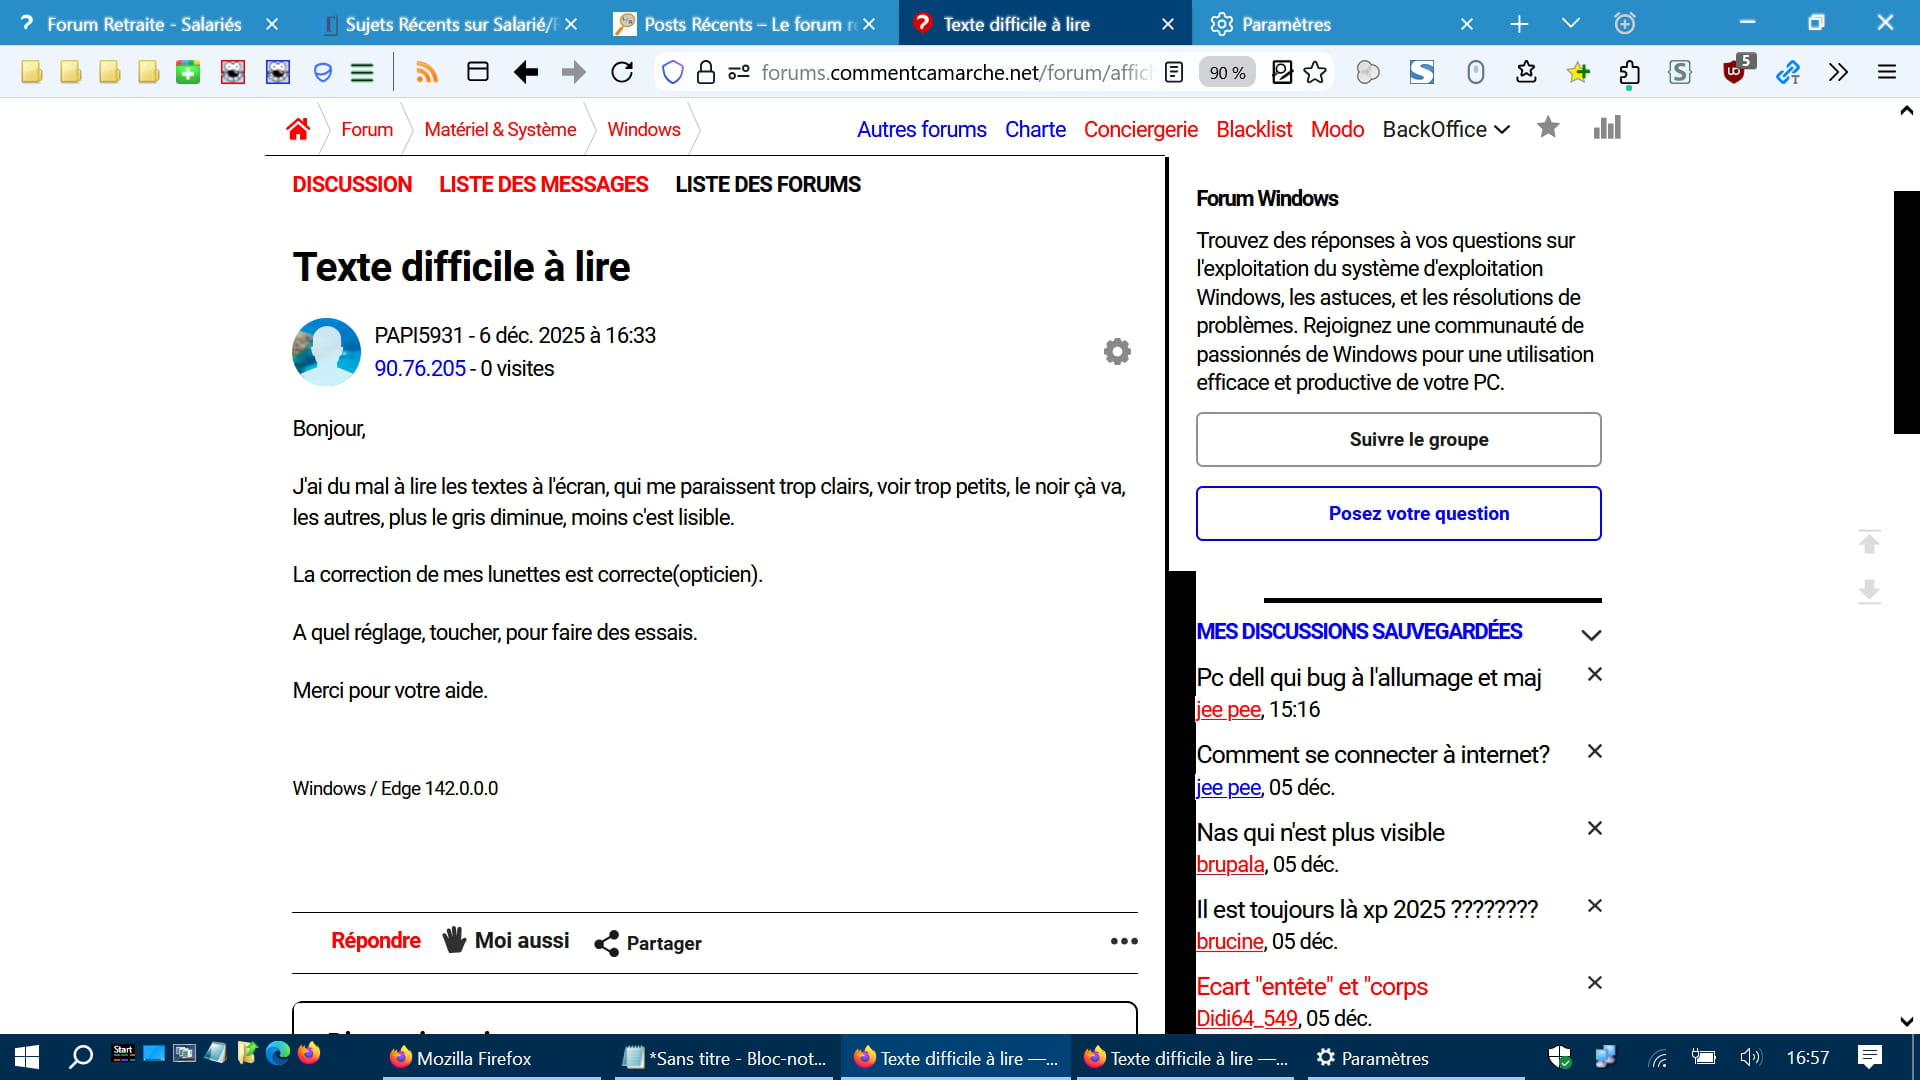Toggle the grey favorite star next to BackOffice
Viewport: 1920px width, 1080px height.
(1548, 128)
